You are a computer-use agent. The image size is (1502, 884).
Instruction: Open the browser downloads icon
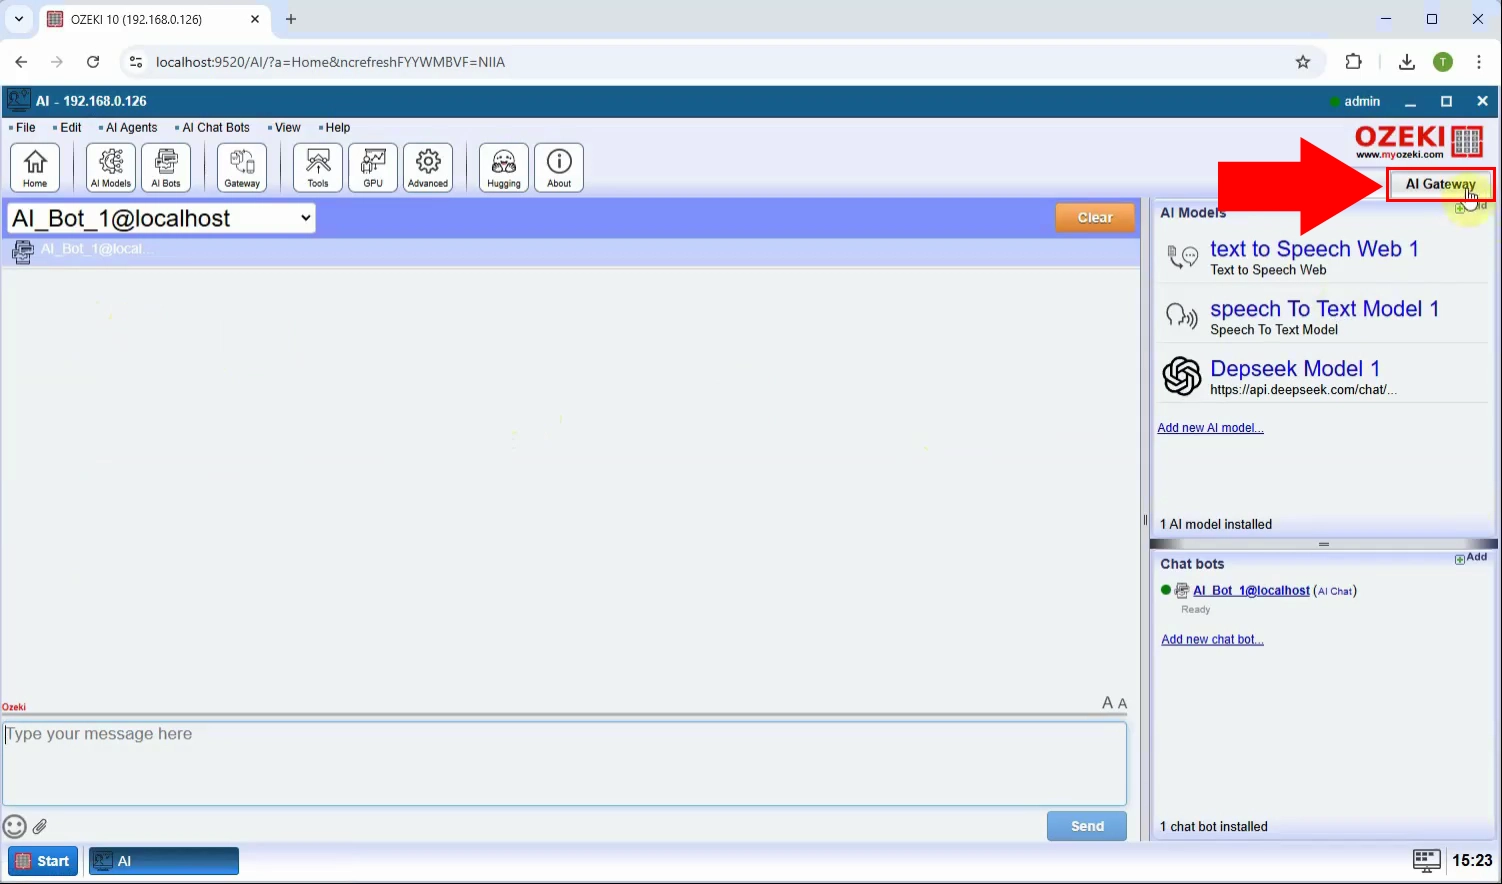pyautogui.click(x=1407, y=62)
